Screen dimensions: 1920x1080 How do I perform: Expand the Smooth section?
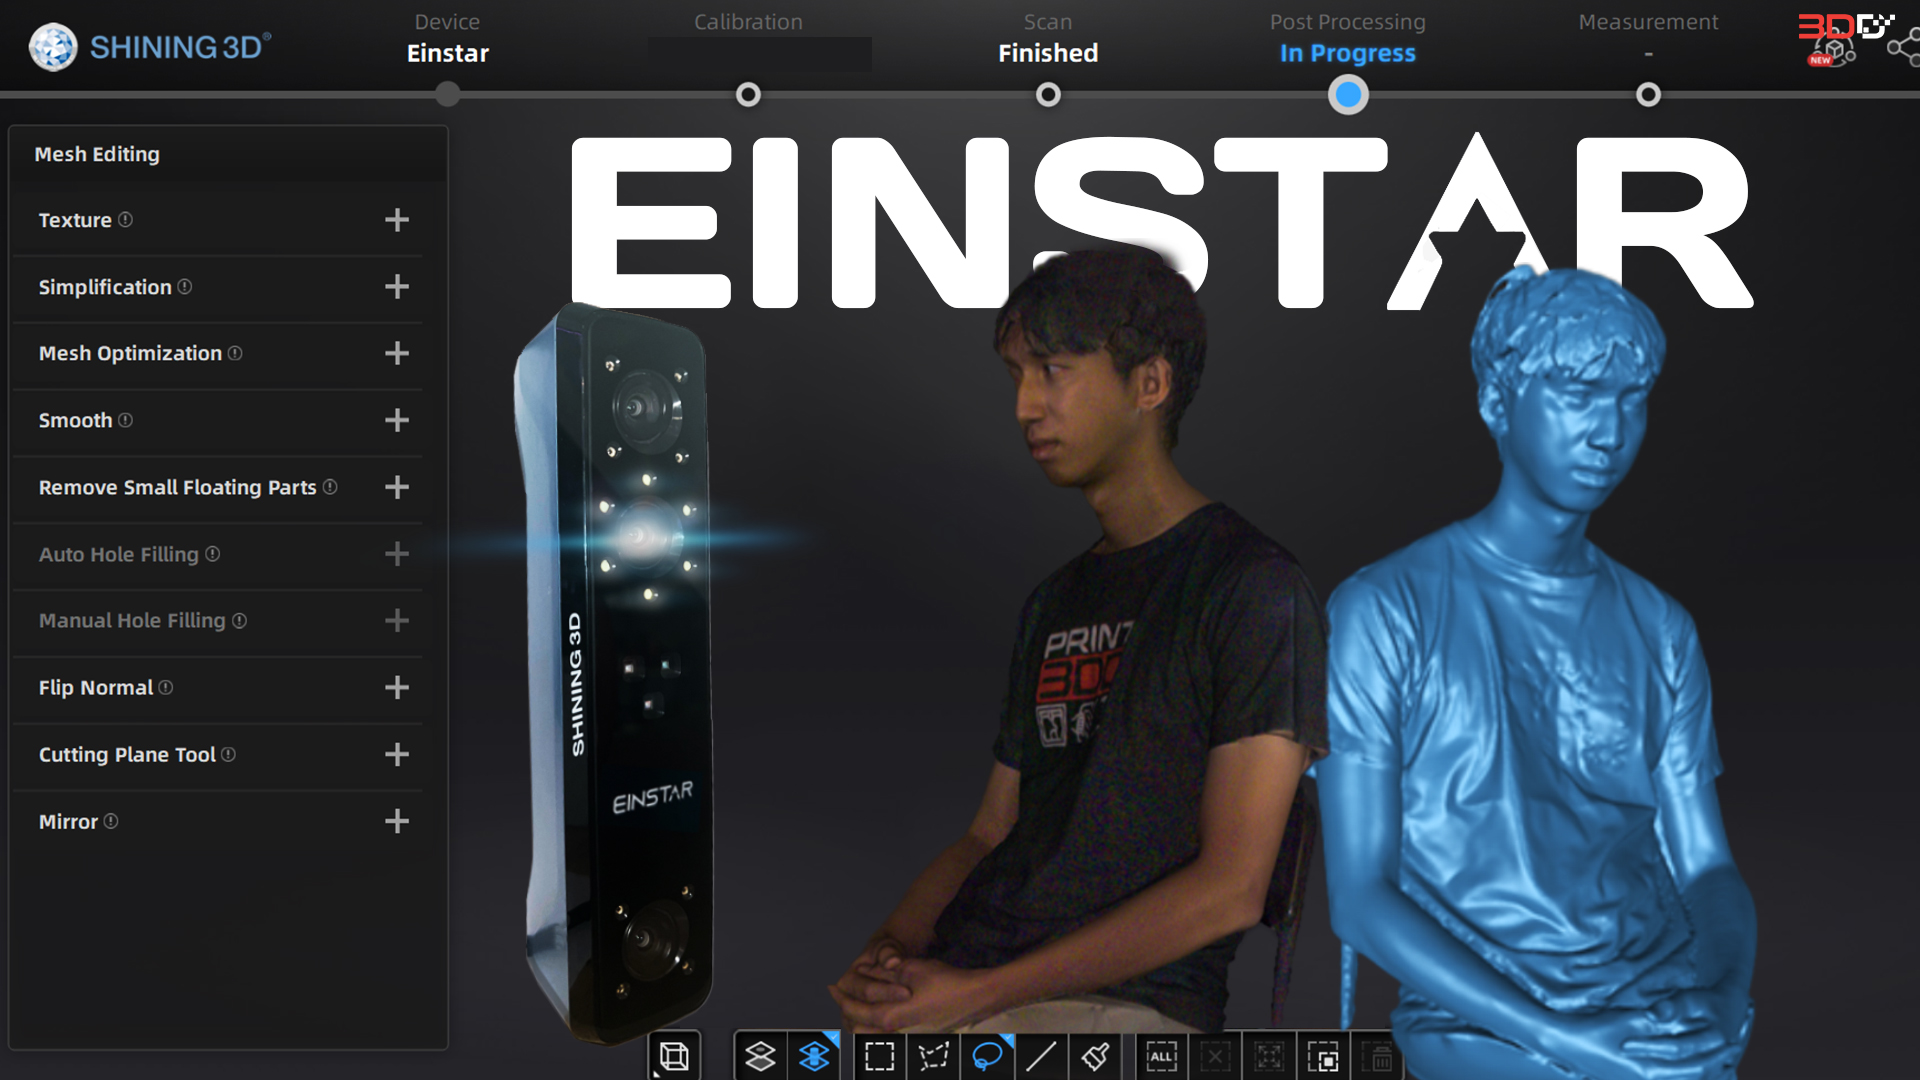(x=397, y=420)
